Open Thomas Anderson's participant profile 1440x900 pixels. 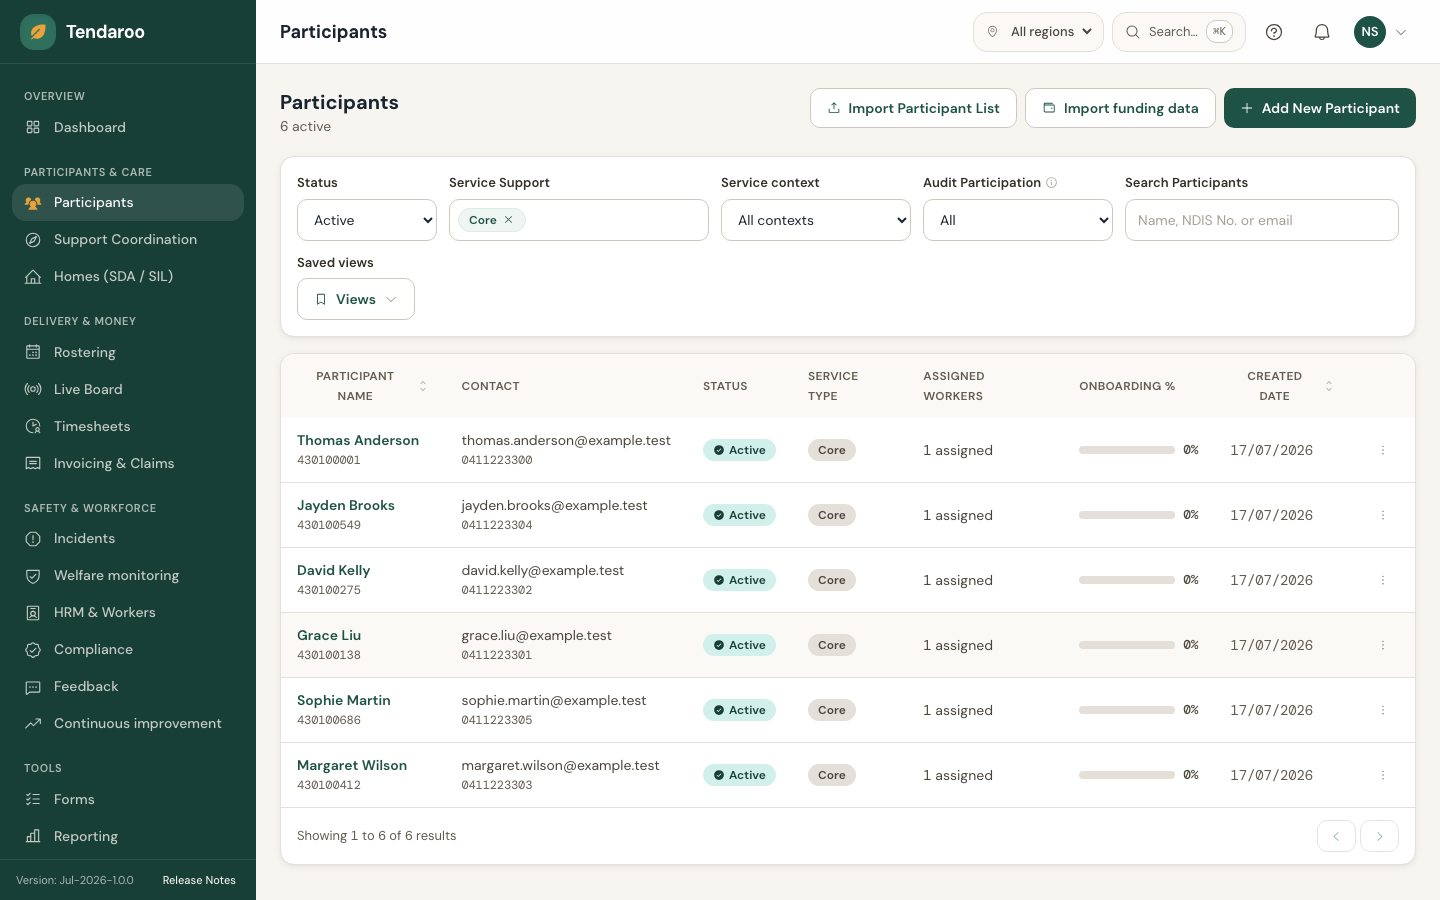point(358,440)
